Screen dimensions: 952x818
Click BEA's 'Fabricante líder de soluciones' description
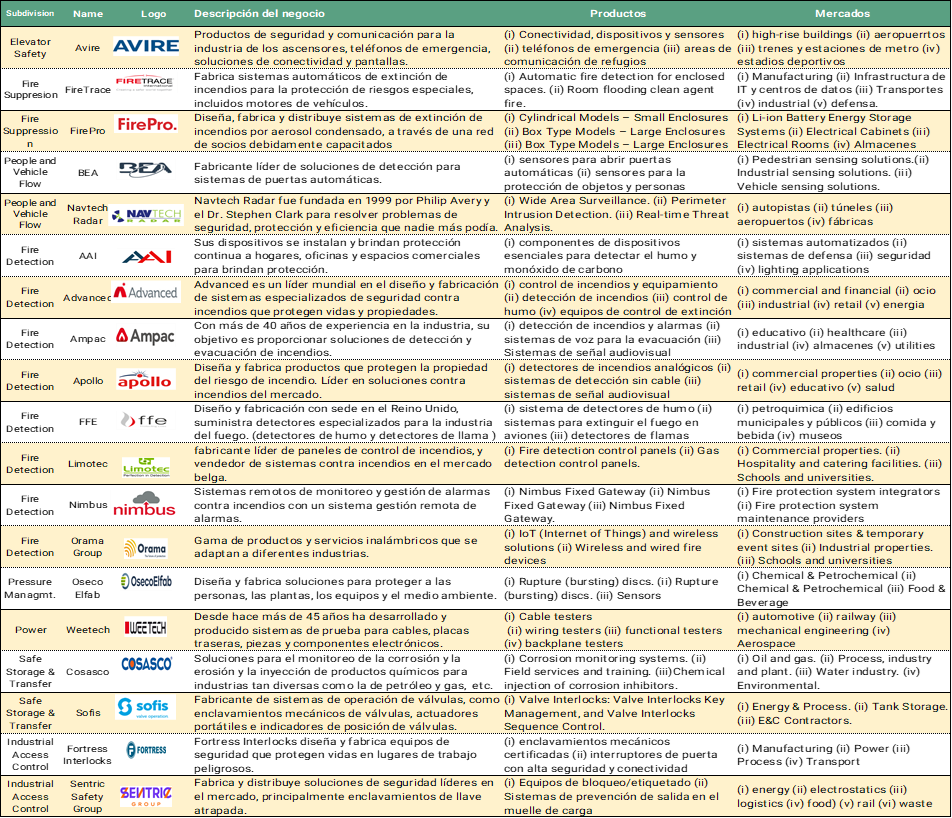(x=327, y=173)
